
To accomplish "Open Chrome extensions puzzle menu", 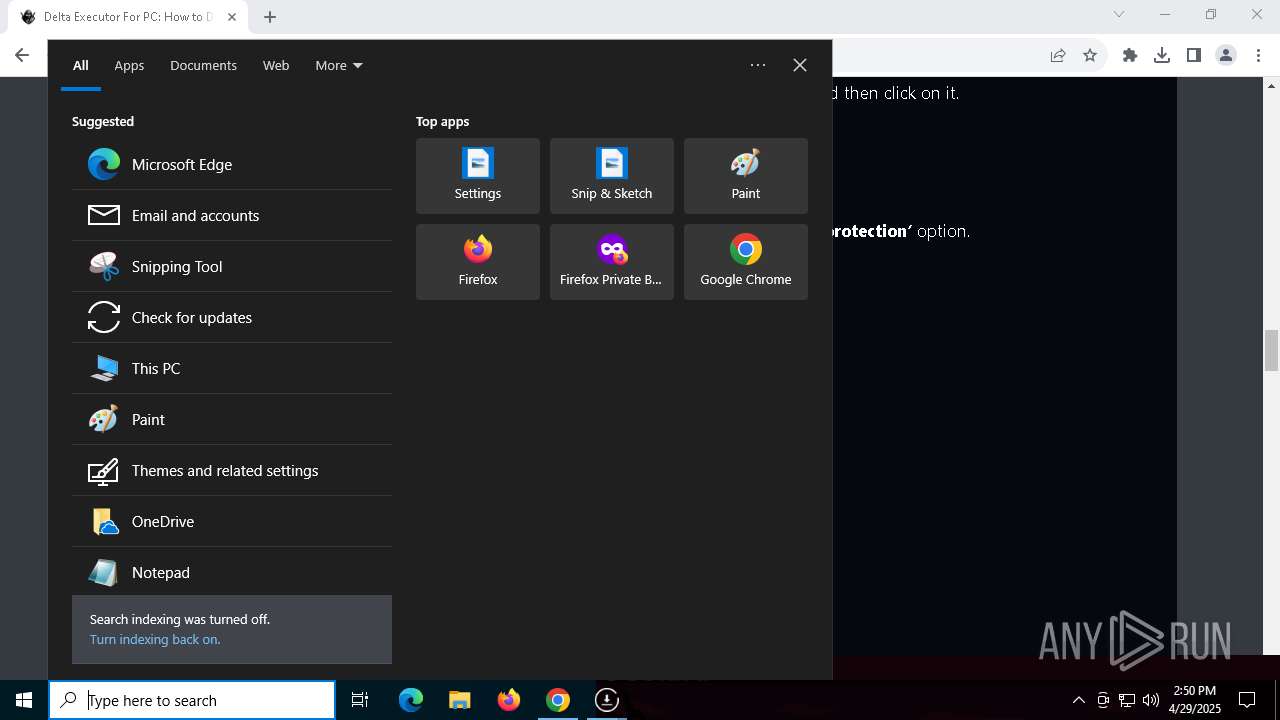I will pyautogui.click(x=1130, y=55).
